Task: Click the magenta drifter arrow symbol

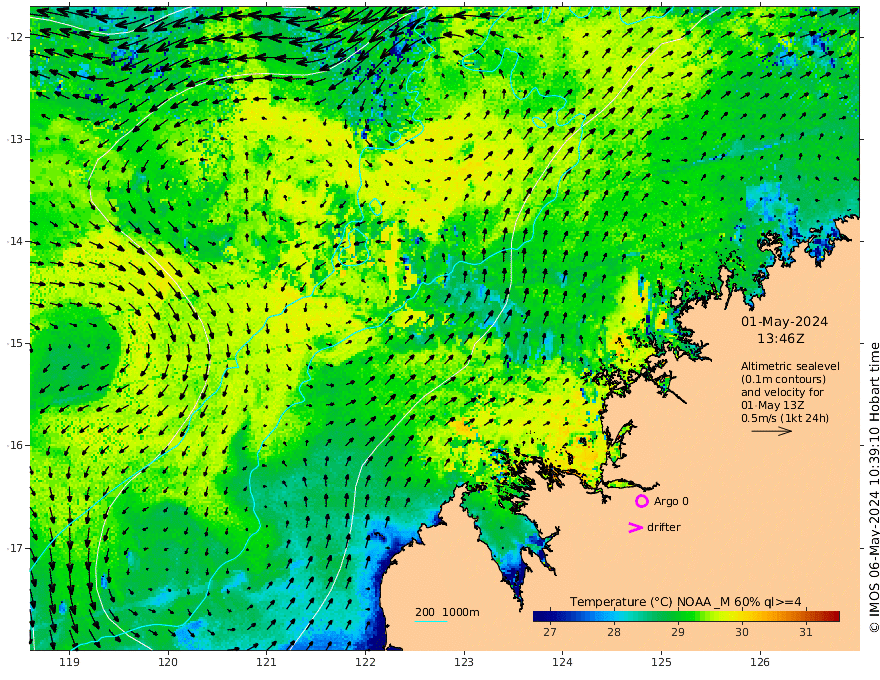Action: tap(635, 527)
